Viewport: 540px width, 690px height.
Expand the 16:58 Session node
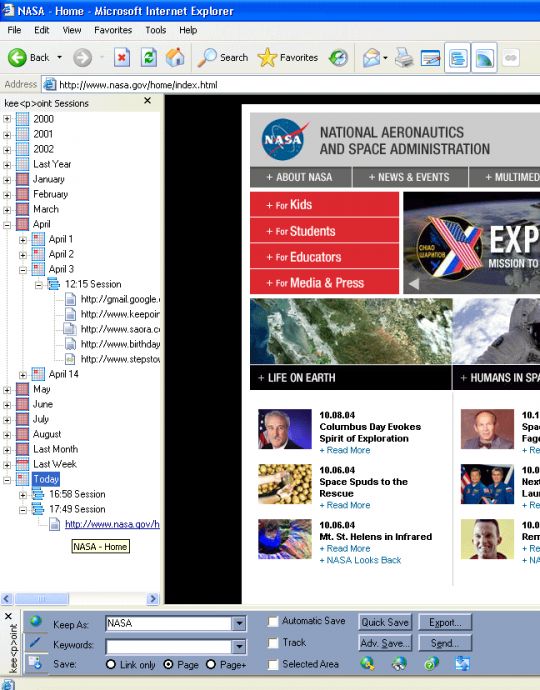point(23,495)
